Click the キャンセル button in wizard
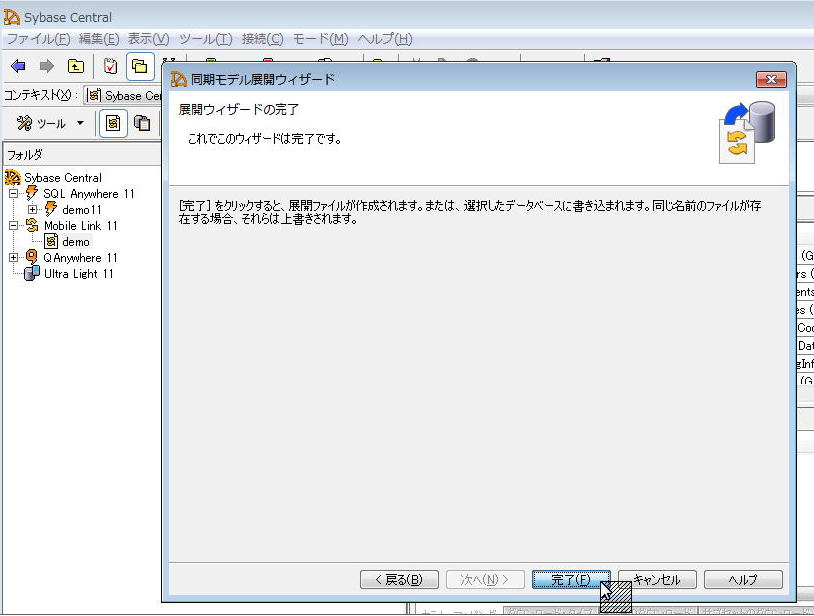The height and width of the screenshot is (616, 814). [657, 580]
